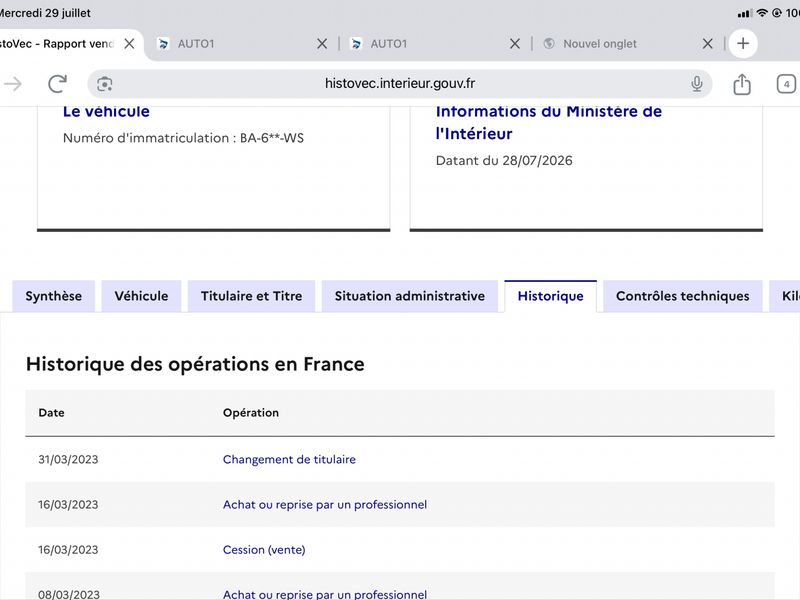Screen dimensions: 800x600
Task: Click the Datant du 28/07/2026 text
Action: pyautogui.click(x=504, y=160)
